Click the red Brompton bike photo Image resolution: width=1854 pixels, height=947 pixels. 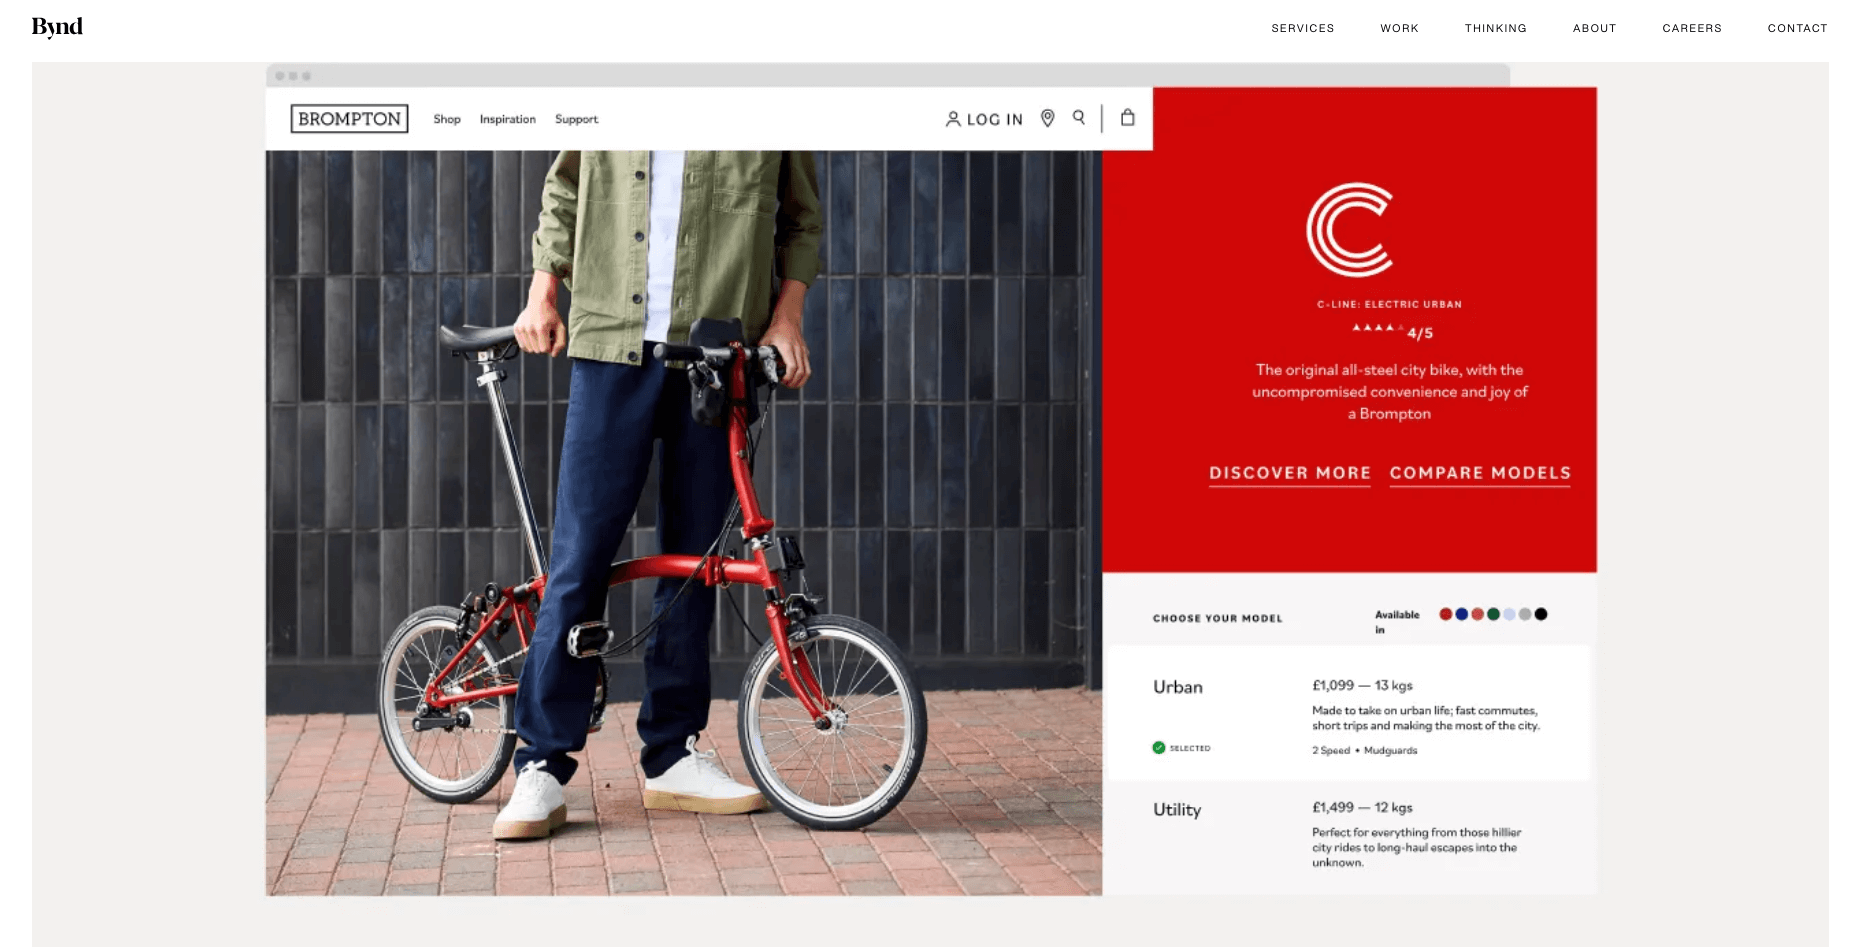(684, 522)
